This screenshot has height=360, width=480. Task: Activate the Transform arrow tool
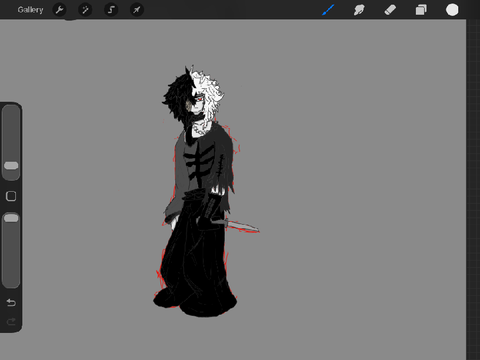137,10
